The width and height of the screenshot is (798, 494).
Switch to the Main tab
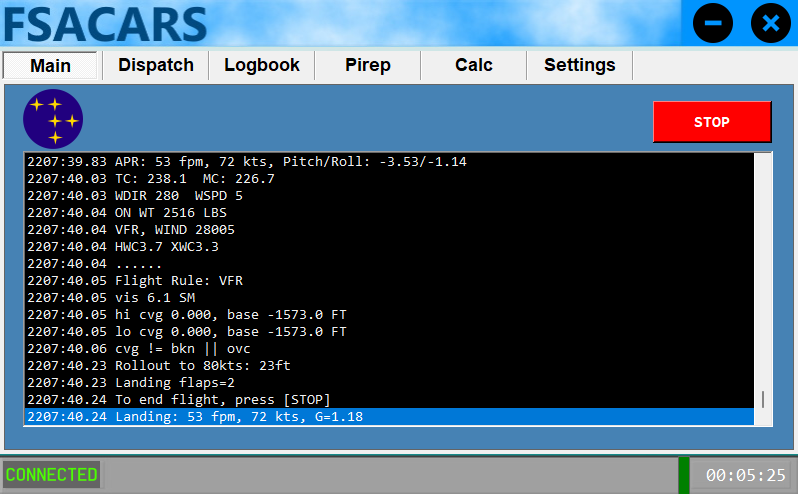[x=51, y=66]
